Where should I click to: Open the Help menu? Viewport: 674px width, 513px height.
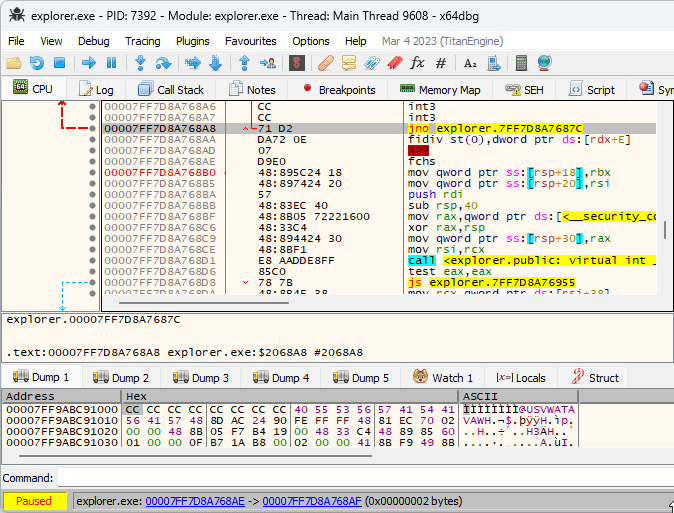point(355,41)
